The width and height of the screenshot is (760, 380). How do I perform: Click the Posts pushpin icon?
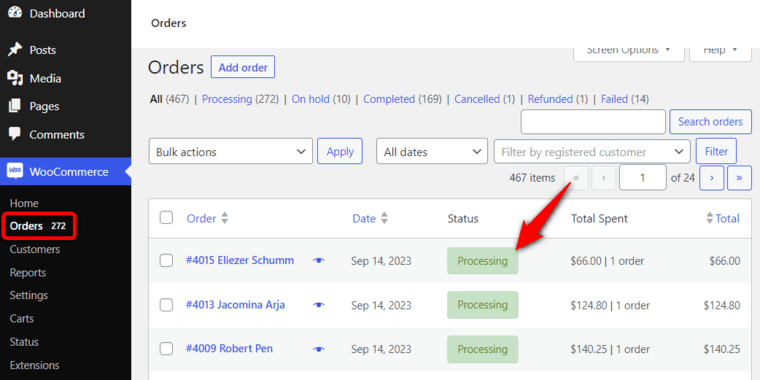pos(15,50)
